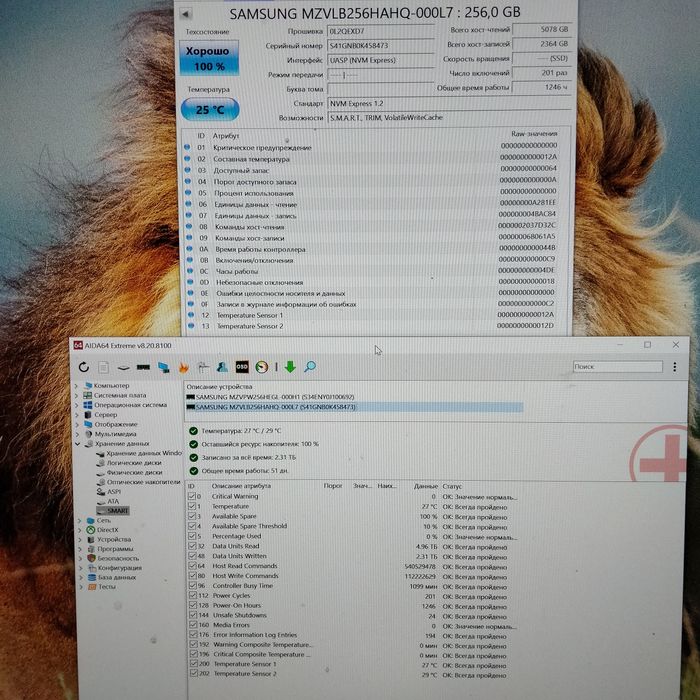700x700 pixels.
Task: Open the SensorPanel gauge icon
Action: coord(262,367)
